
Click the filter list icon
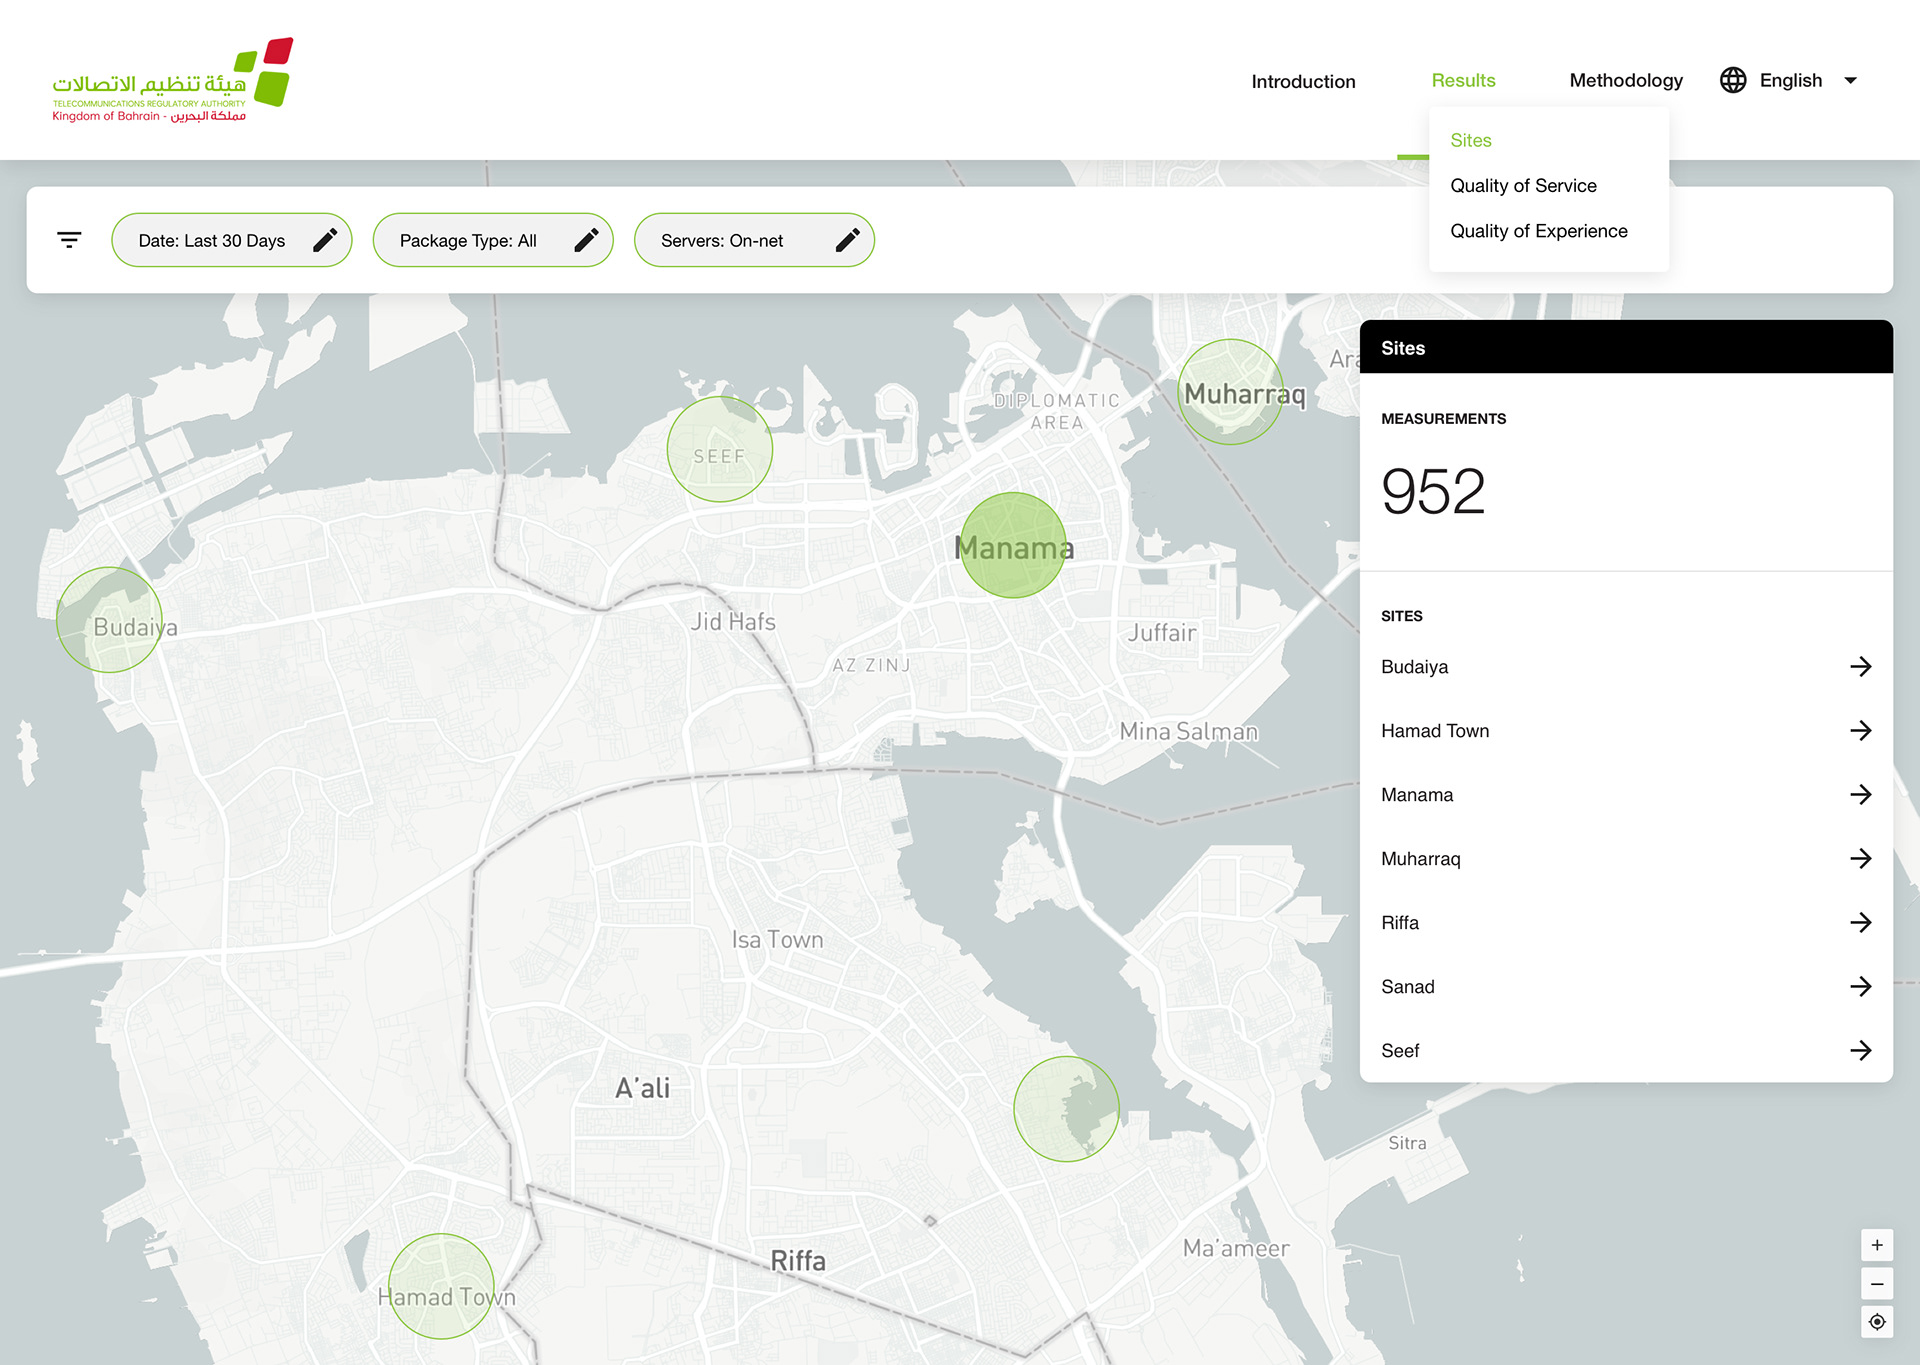tap(69, 240)
